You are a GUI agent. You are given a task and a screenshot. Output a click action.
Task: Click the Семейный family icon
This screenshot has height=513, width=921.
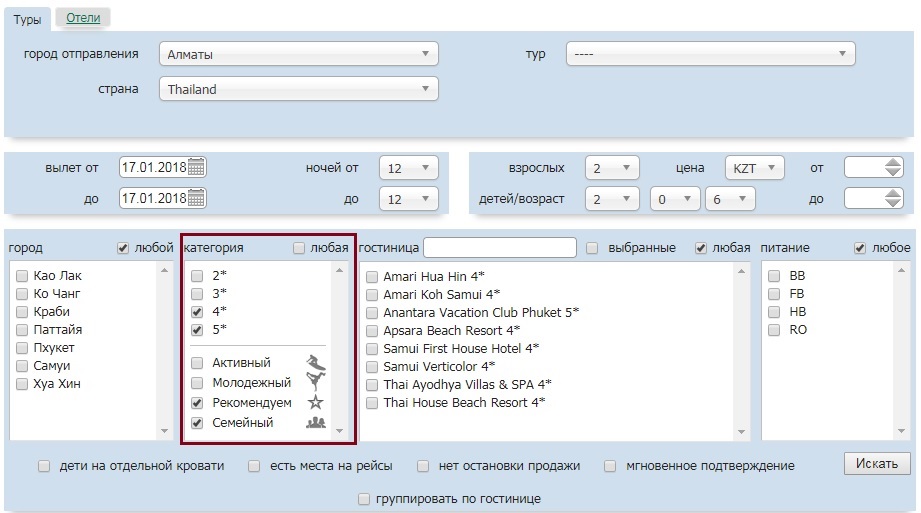click(316, 423)
